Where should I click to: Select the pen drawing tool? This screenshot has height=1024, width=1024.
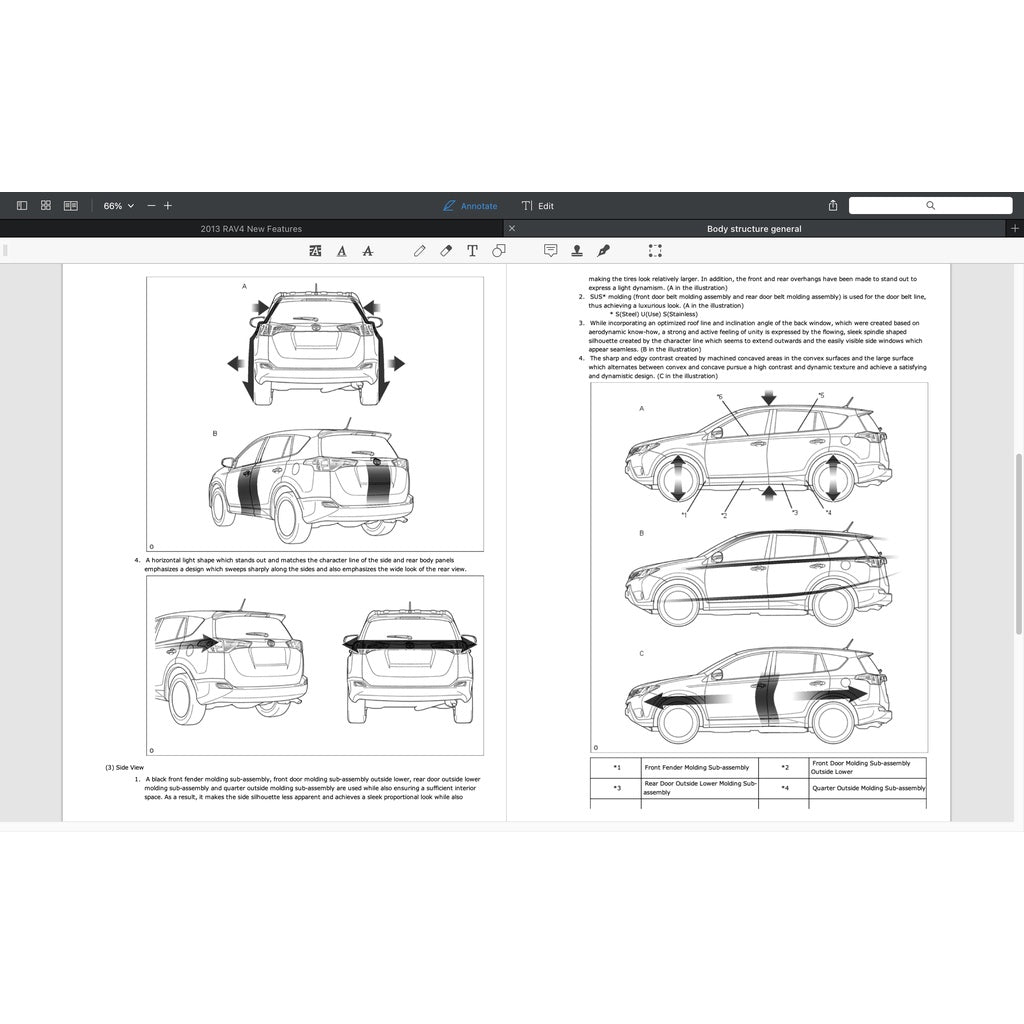[420, 251]
